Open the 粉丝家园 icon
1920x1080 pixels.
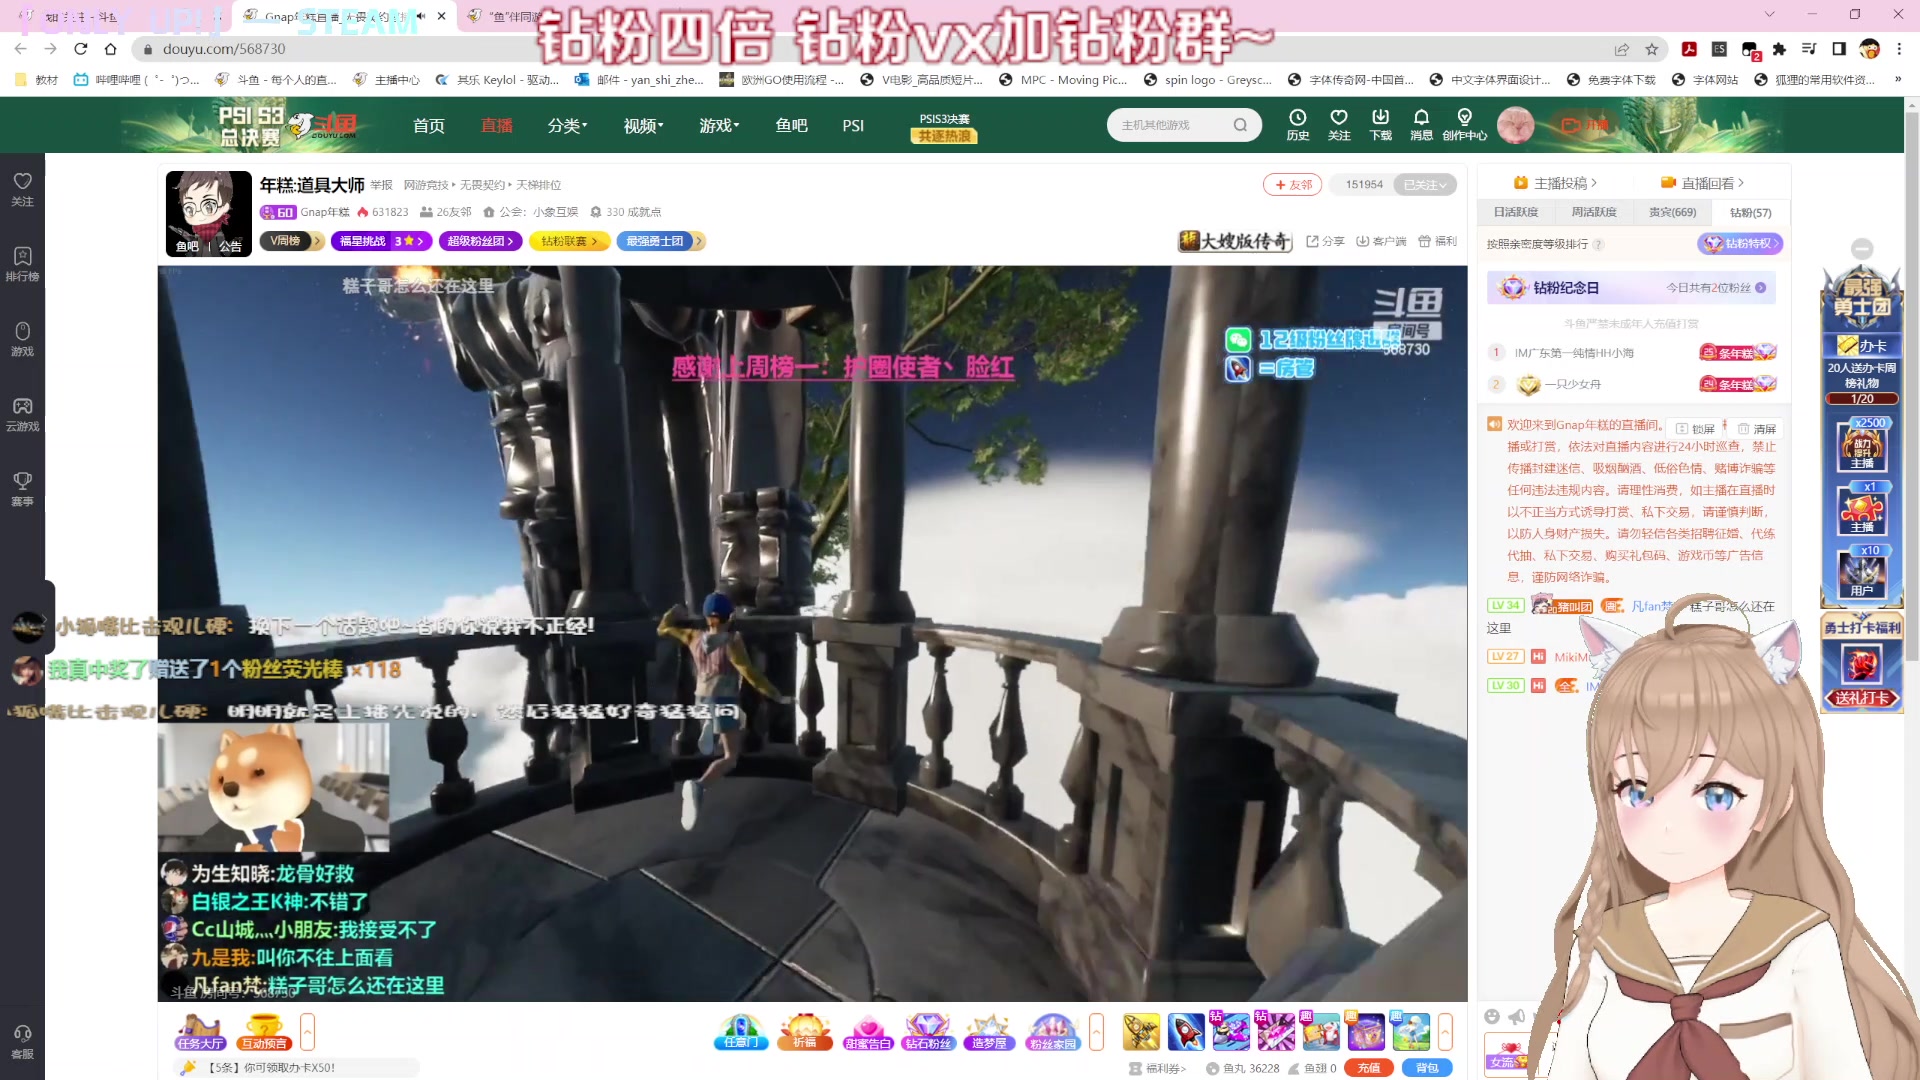(1053, 1032)
